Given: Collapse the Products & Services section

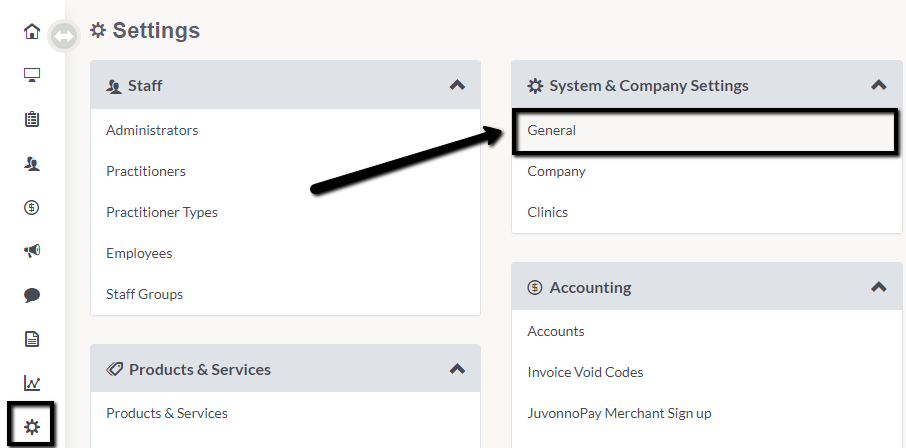Looking at the screenshot, I should tap(457, 369).
